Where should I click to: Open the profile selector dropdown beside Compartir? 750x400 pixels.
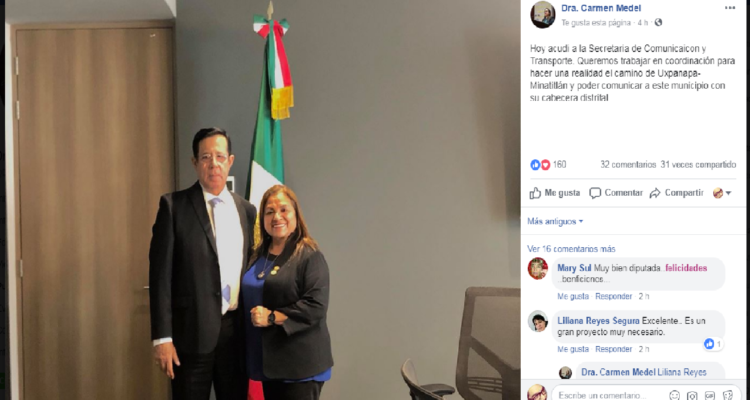pyautogui.click(x=722, y=193)
